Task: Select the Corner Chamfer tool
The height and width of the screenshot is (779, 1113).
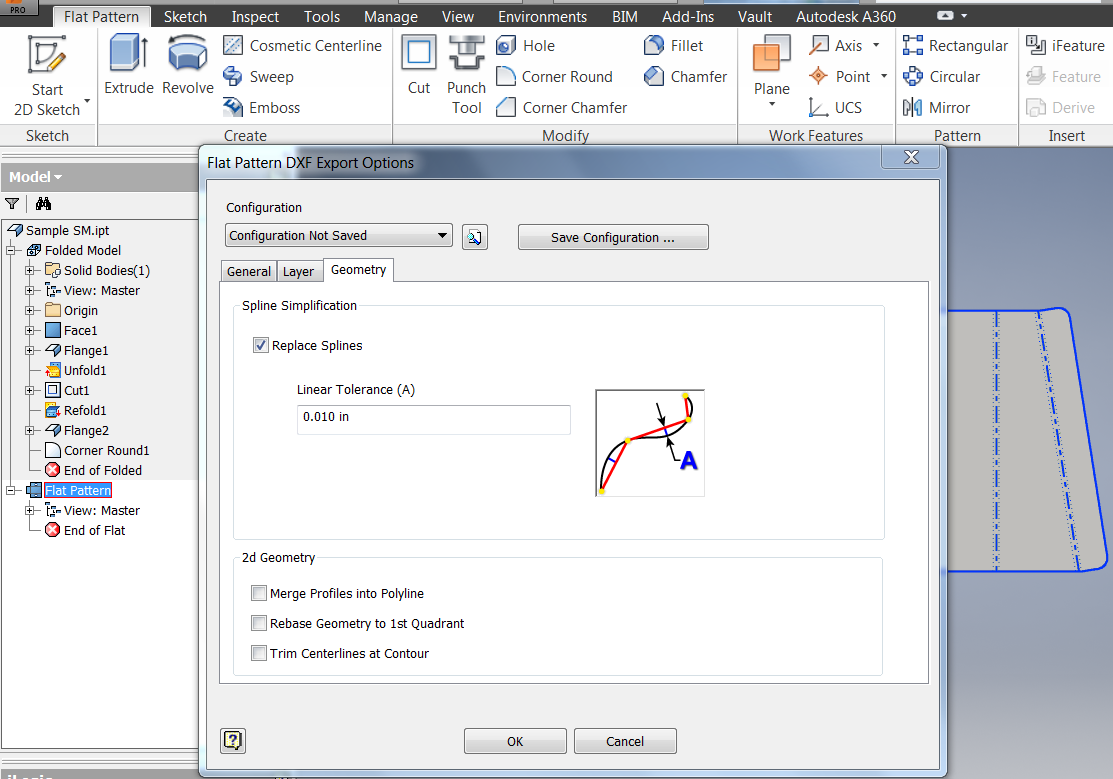Action: [561, 108]
